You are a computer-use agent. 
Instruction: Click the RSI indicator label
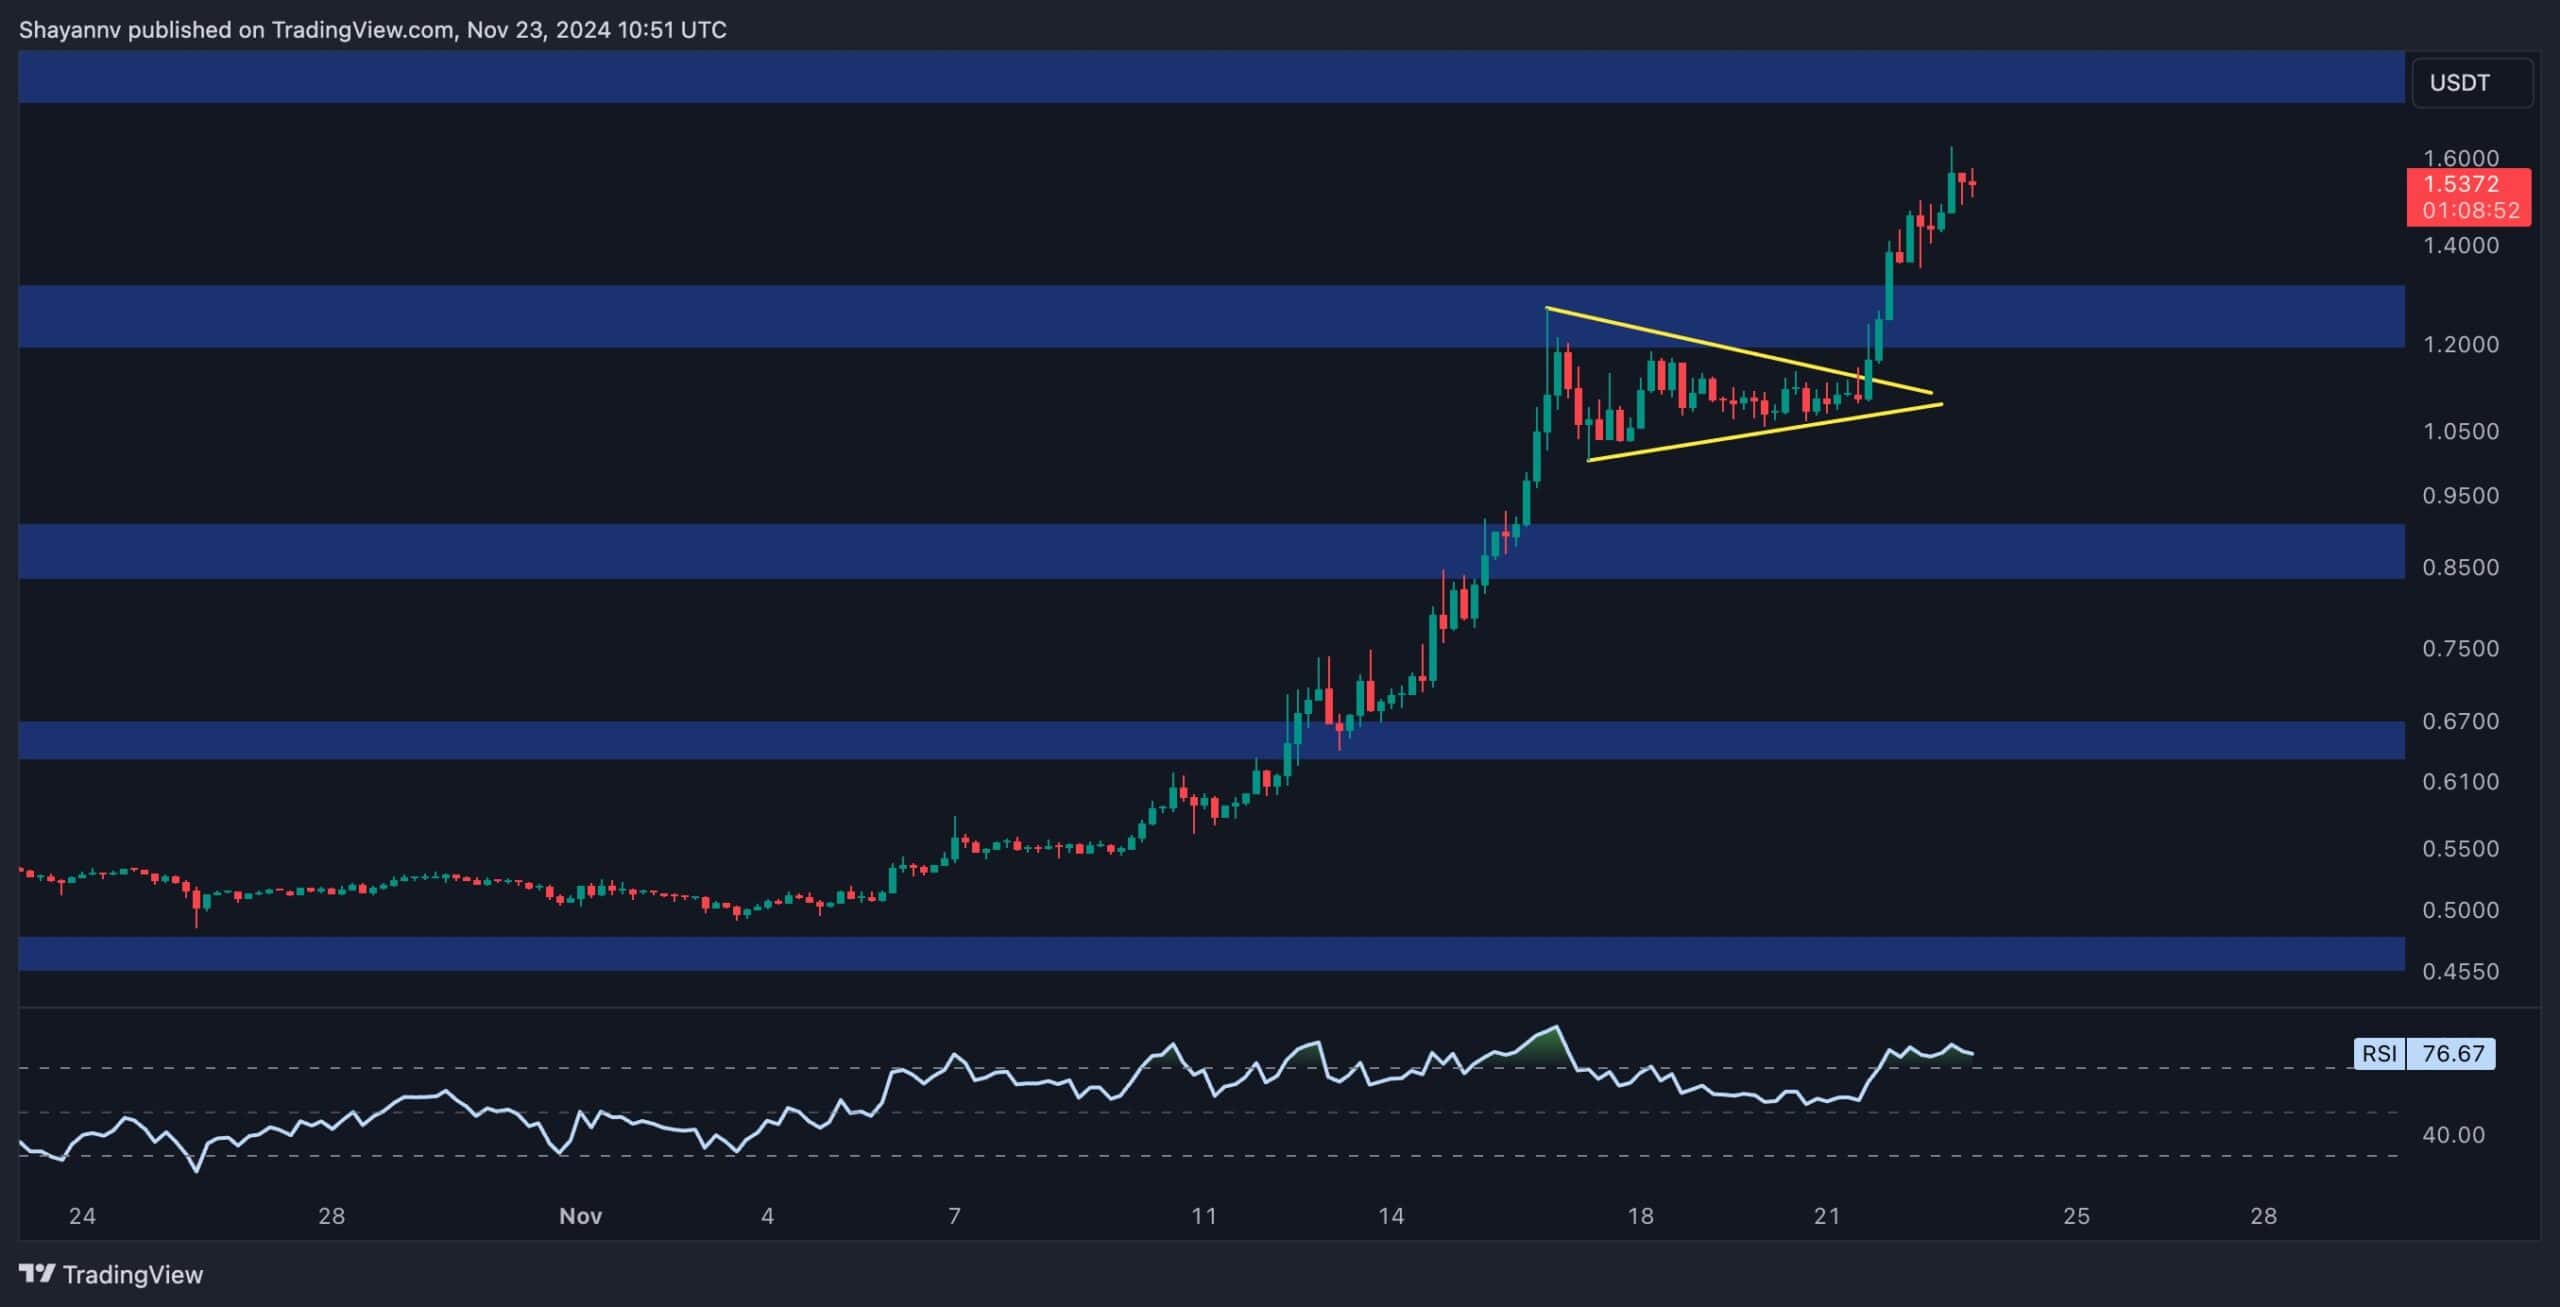click(2379, 1053)
